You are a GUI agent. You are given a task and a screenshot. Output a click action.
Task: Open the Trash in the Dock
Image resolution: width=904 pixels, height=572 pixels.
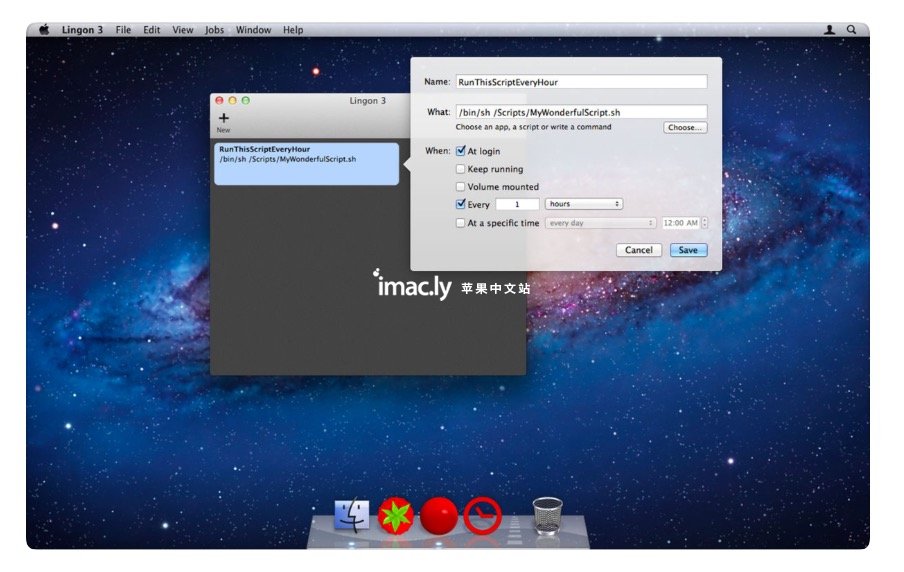click(x=547, y=515)
